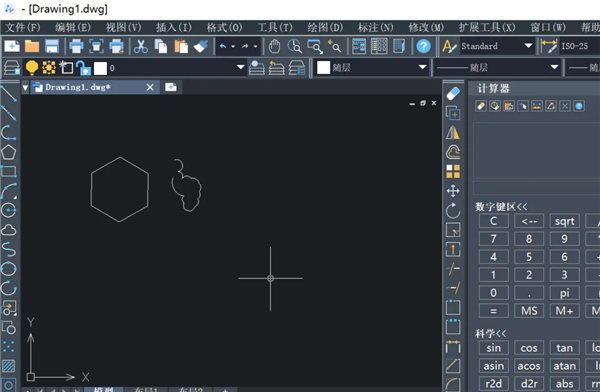Toggle layer lock padlock icon
The width and height of the screenshot is (600, 392).
pyautogui.click(x=83, y=68)
